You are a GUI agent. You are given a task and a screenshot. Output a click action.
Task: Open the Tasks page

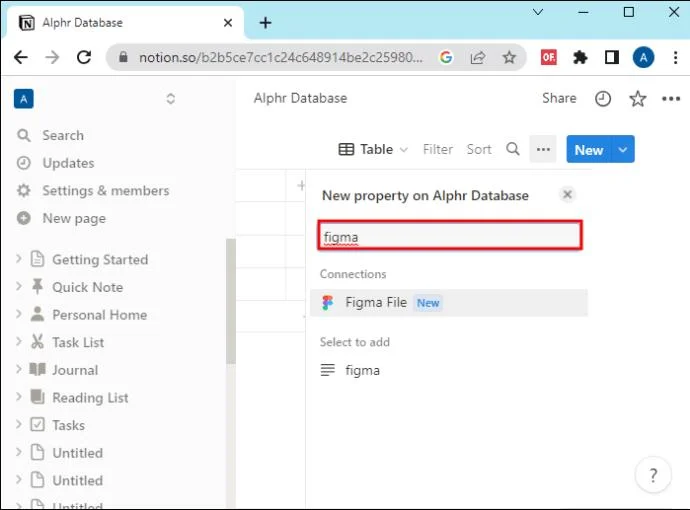pyautogui.click(x=68, y=426)
